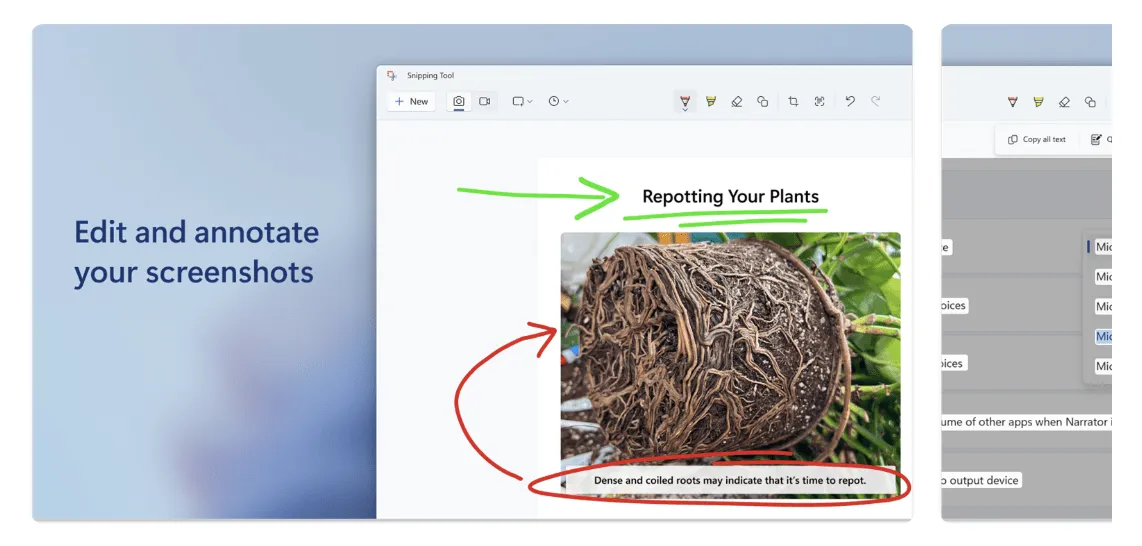
Task: Undo the last annotation
Action: 850,101
